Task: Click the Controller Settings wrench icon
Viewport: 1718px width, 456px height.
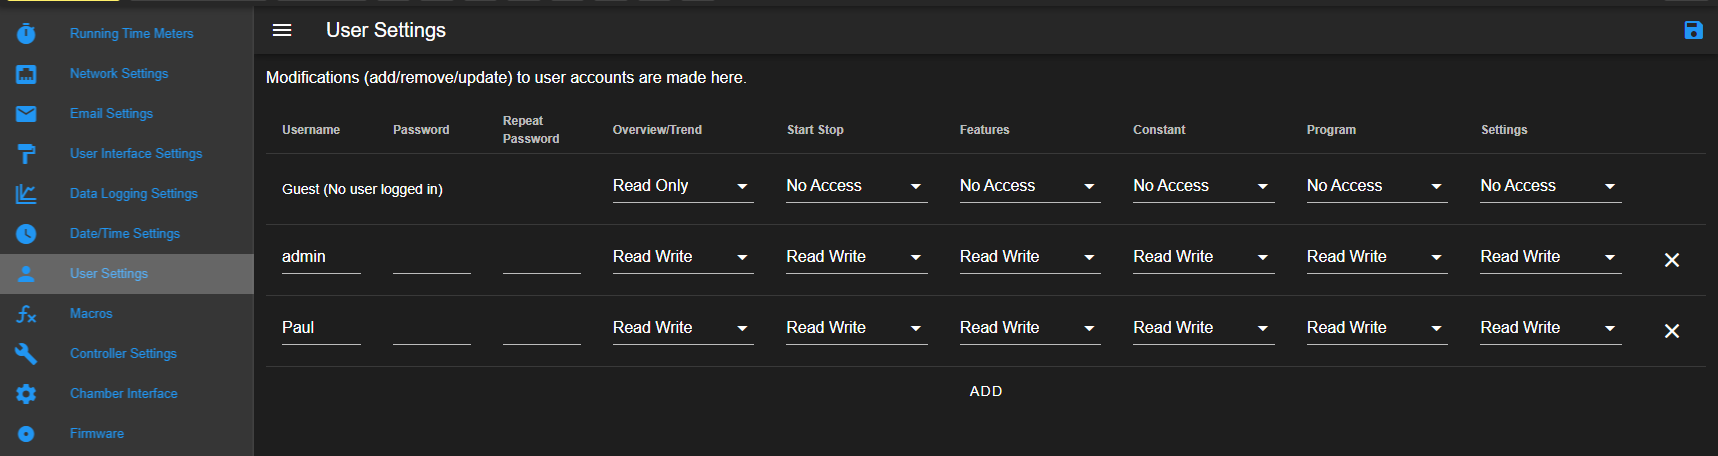Action: point(26,354)
